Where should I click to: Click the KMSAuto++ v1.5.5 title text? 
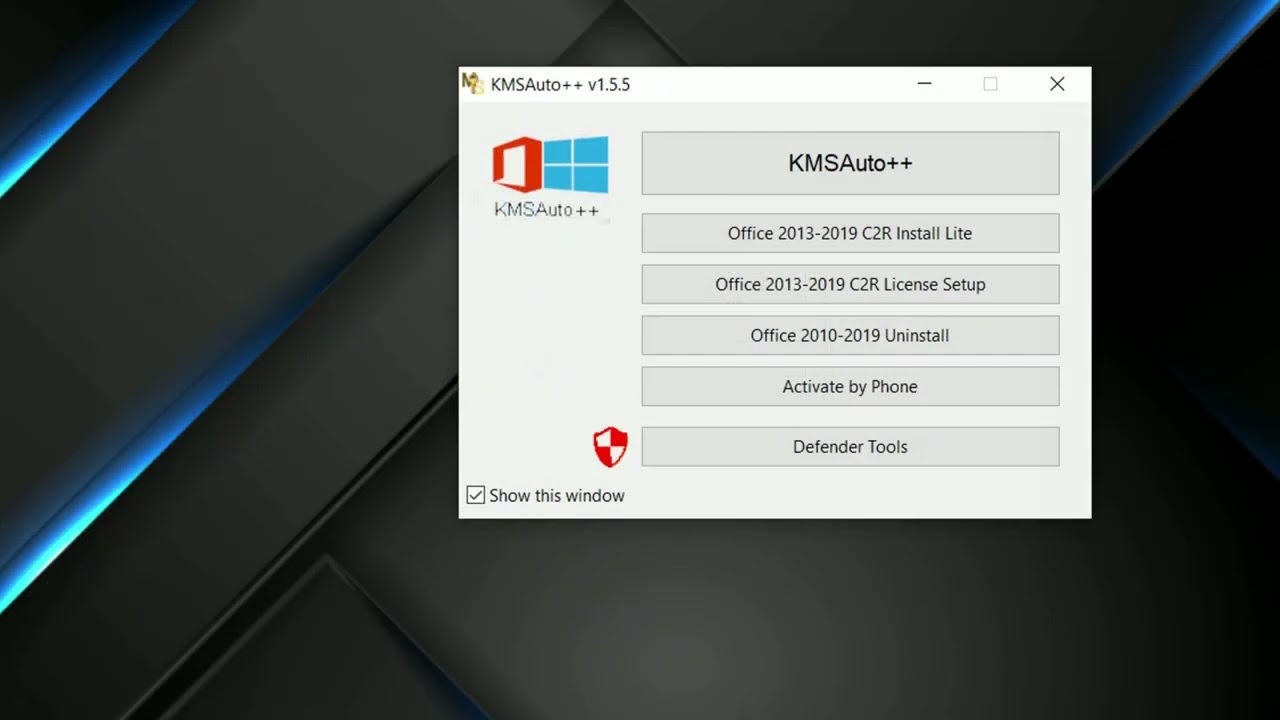[560, 85]
